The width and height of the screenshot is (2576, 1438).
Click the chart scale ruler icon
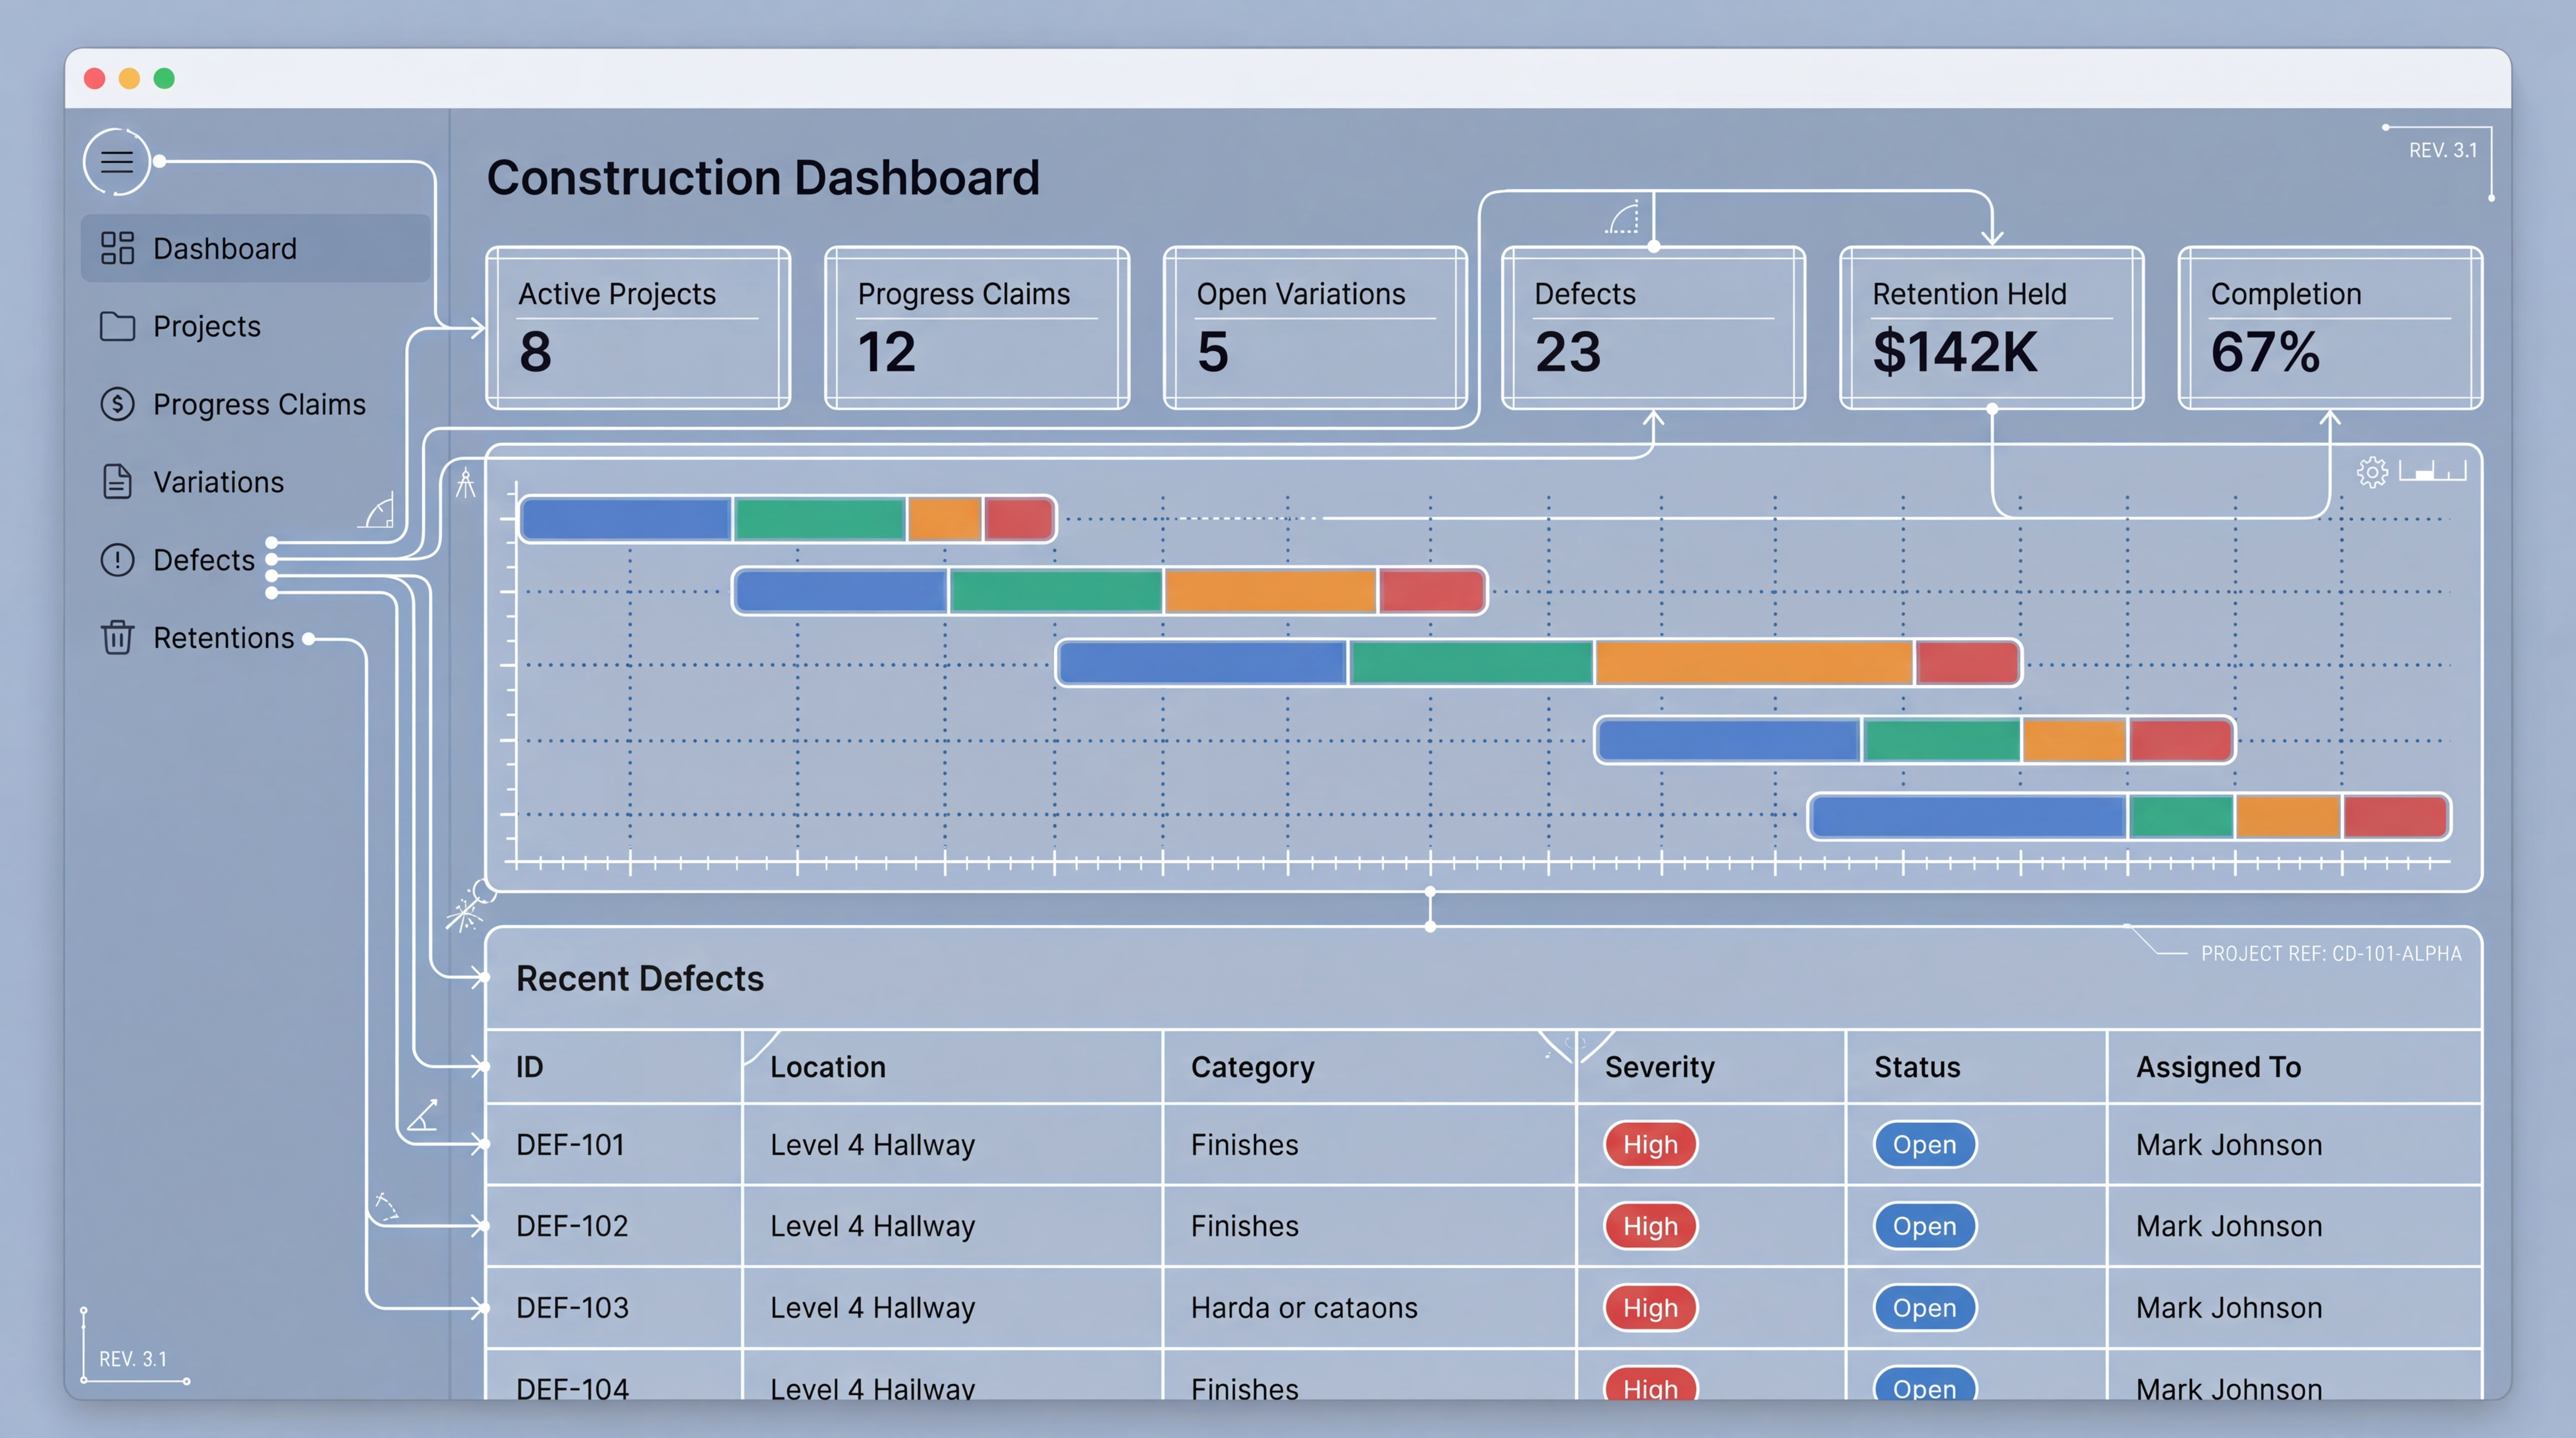click(2432, 471)
